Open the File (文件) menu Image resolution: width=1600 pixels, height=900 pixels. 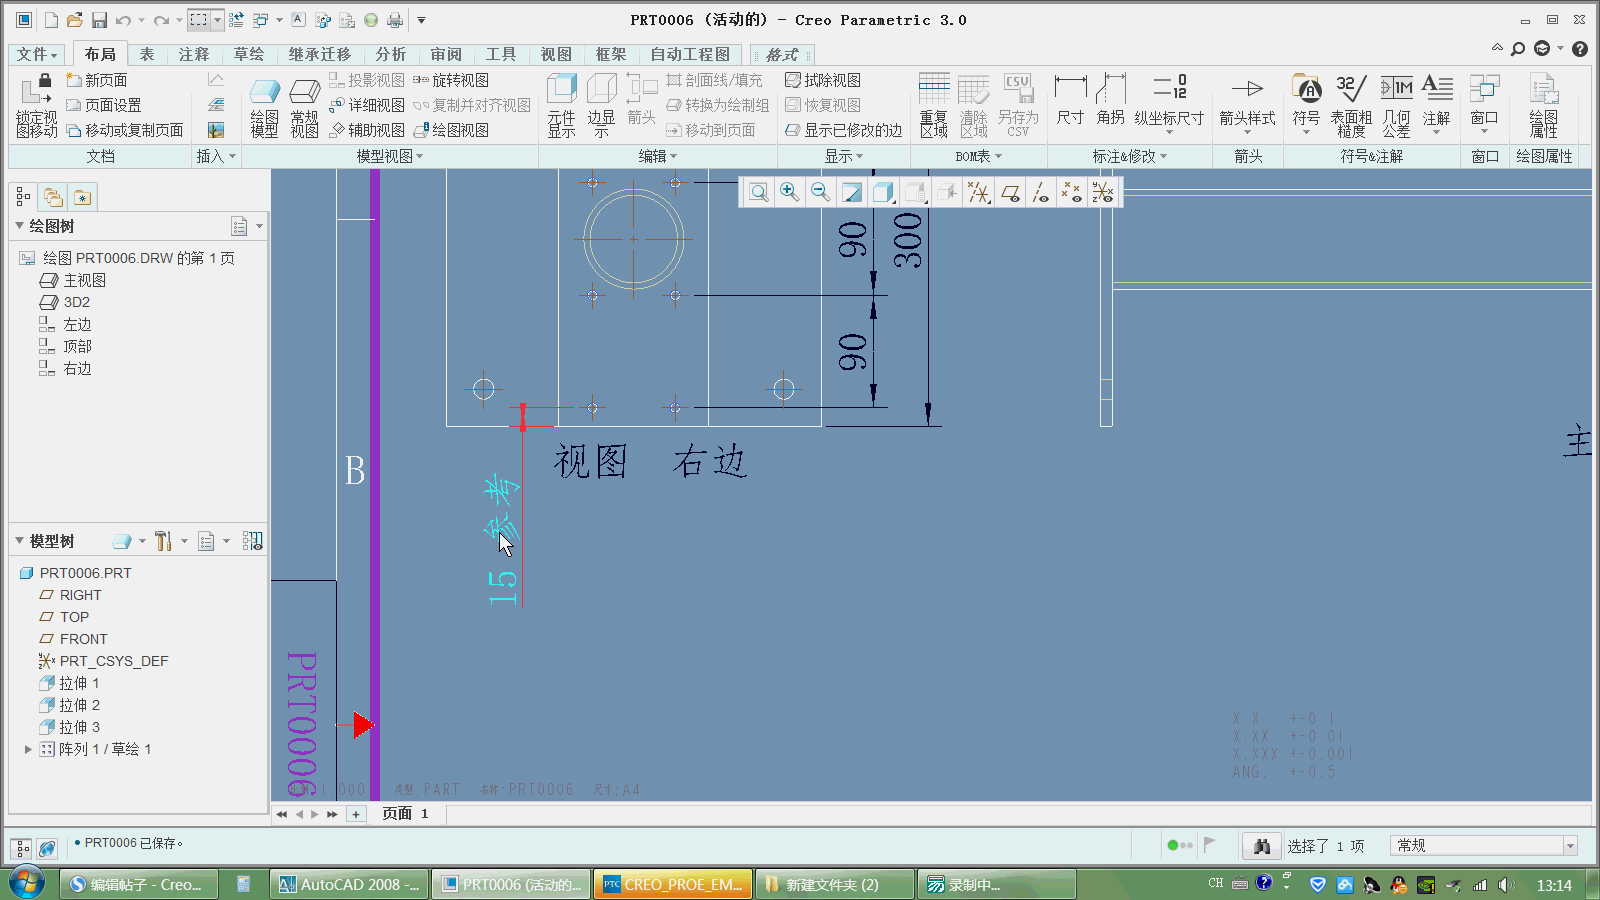pyautogui.click(x=37, y=54)
